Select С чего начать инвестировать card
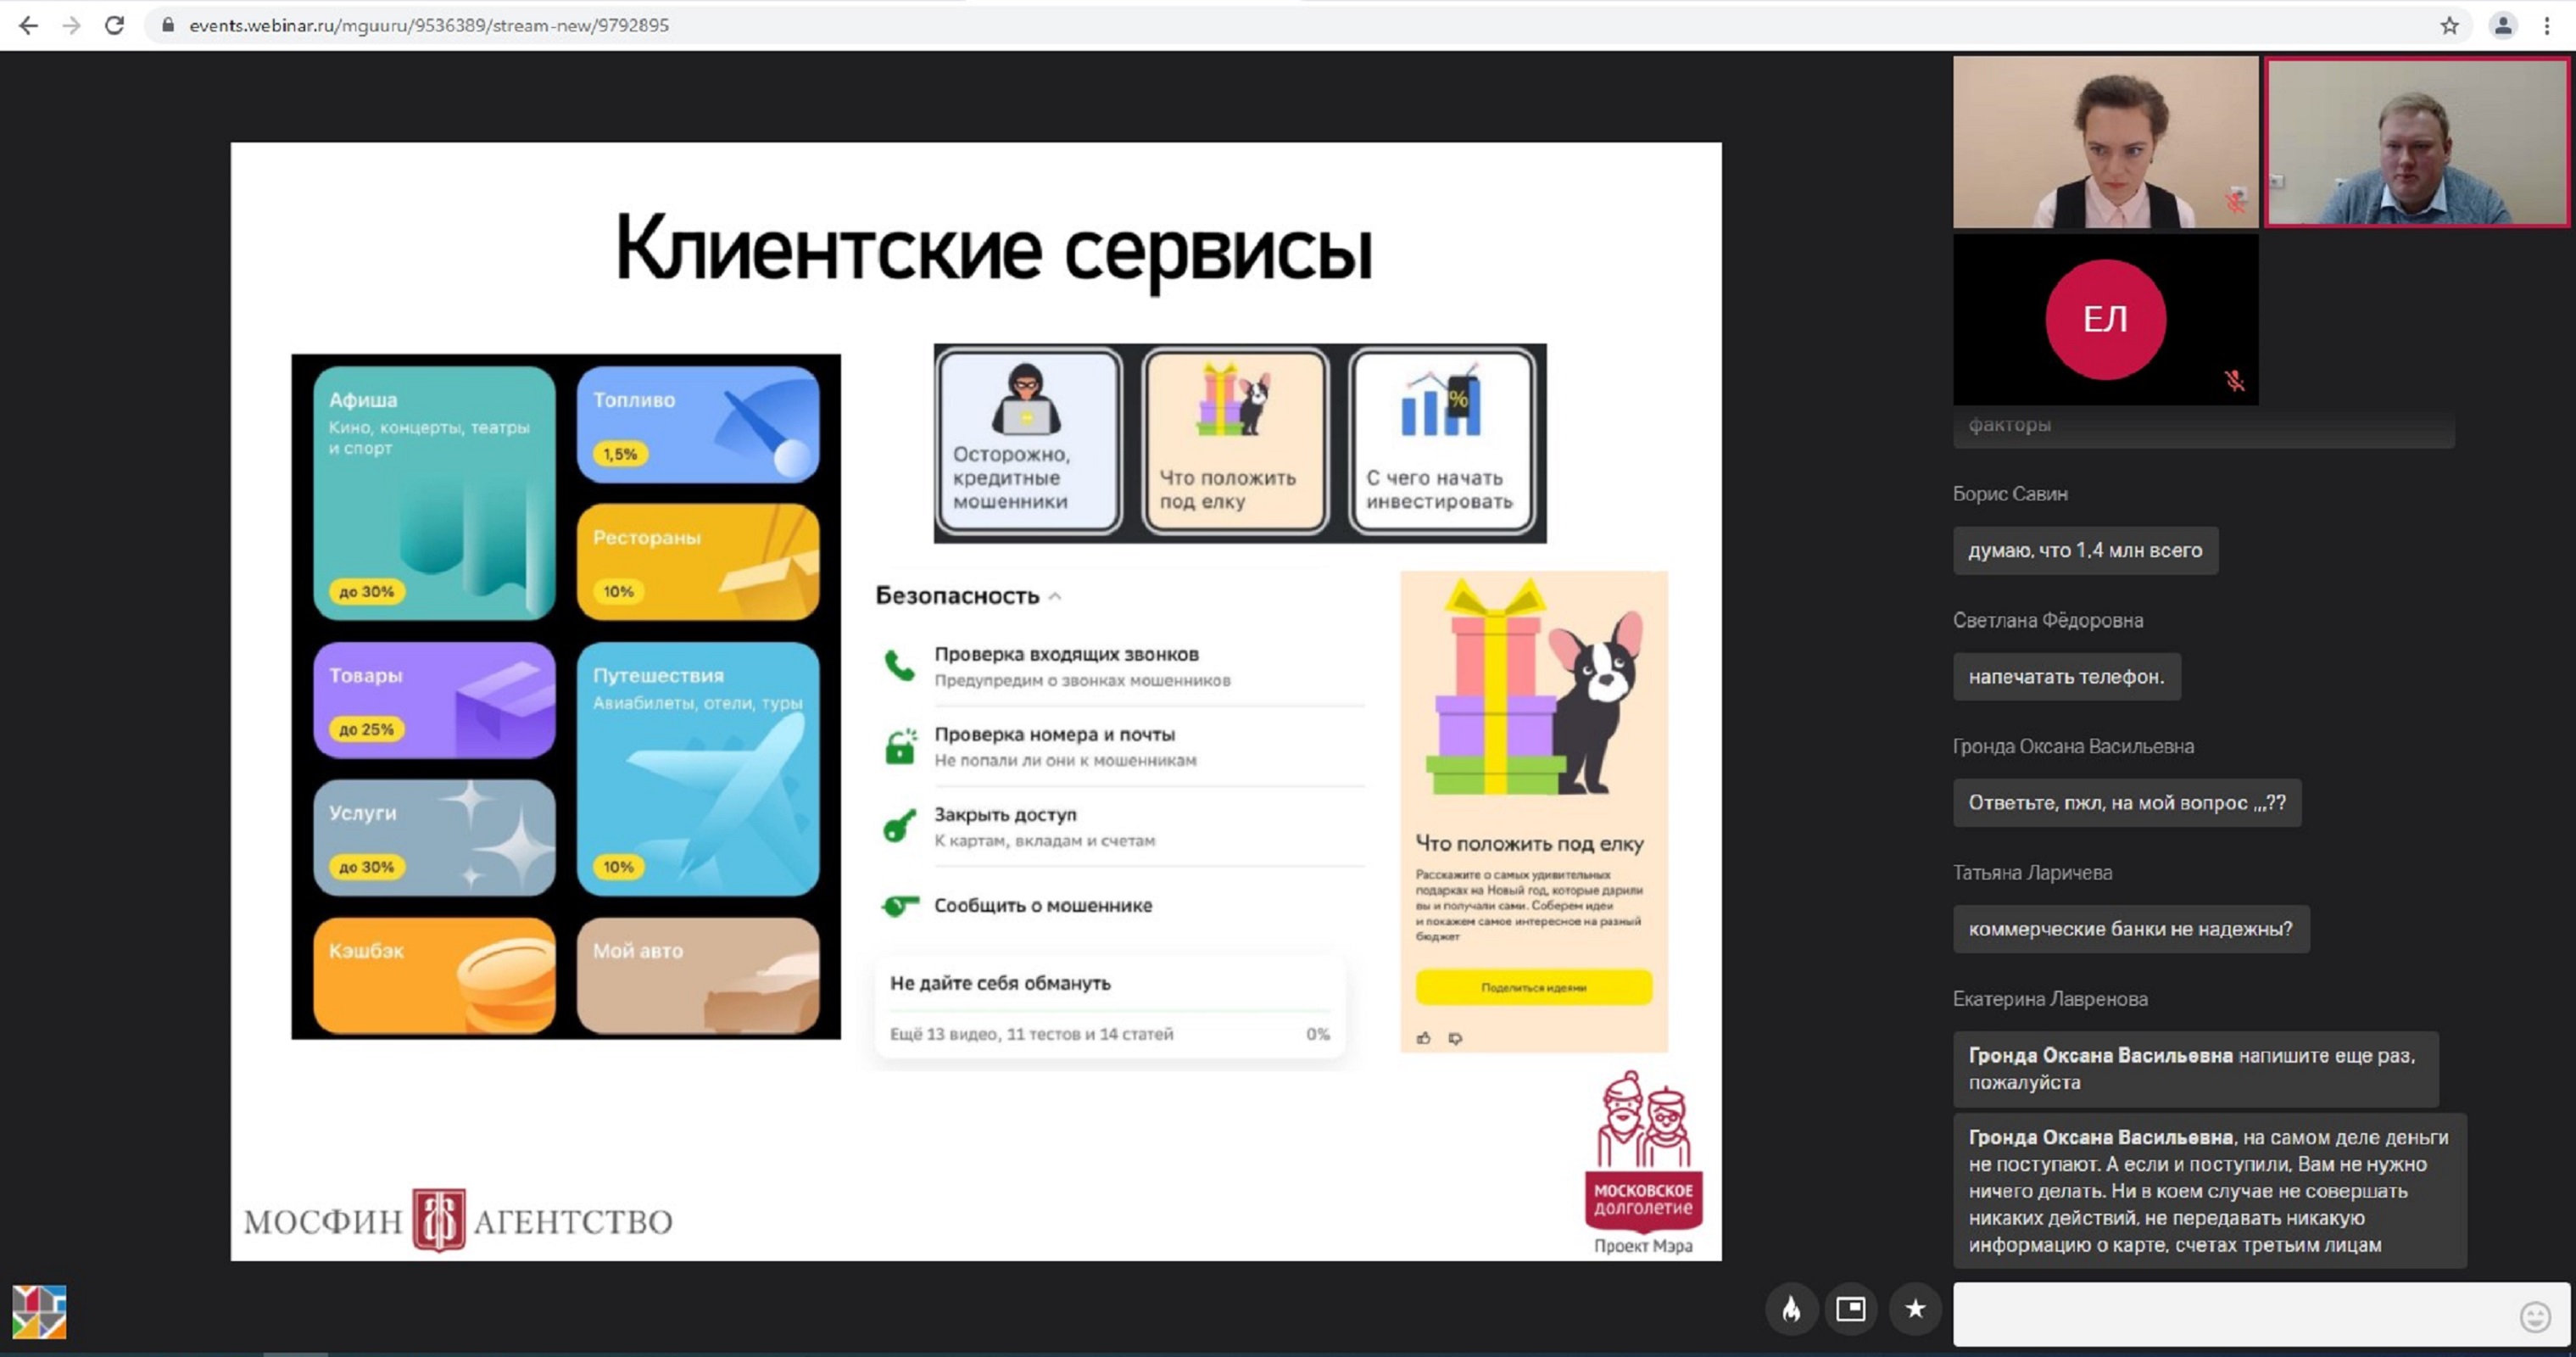This screenshot has height=1357, width=2576. [x=1441, y=442]
